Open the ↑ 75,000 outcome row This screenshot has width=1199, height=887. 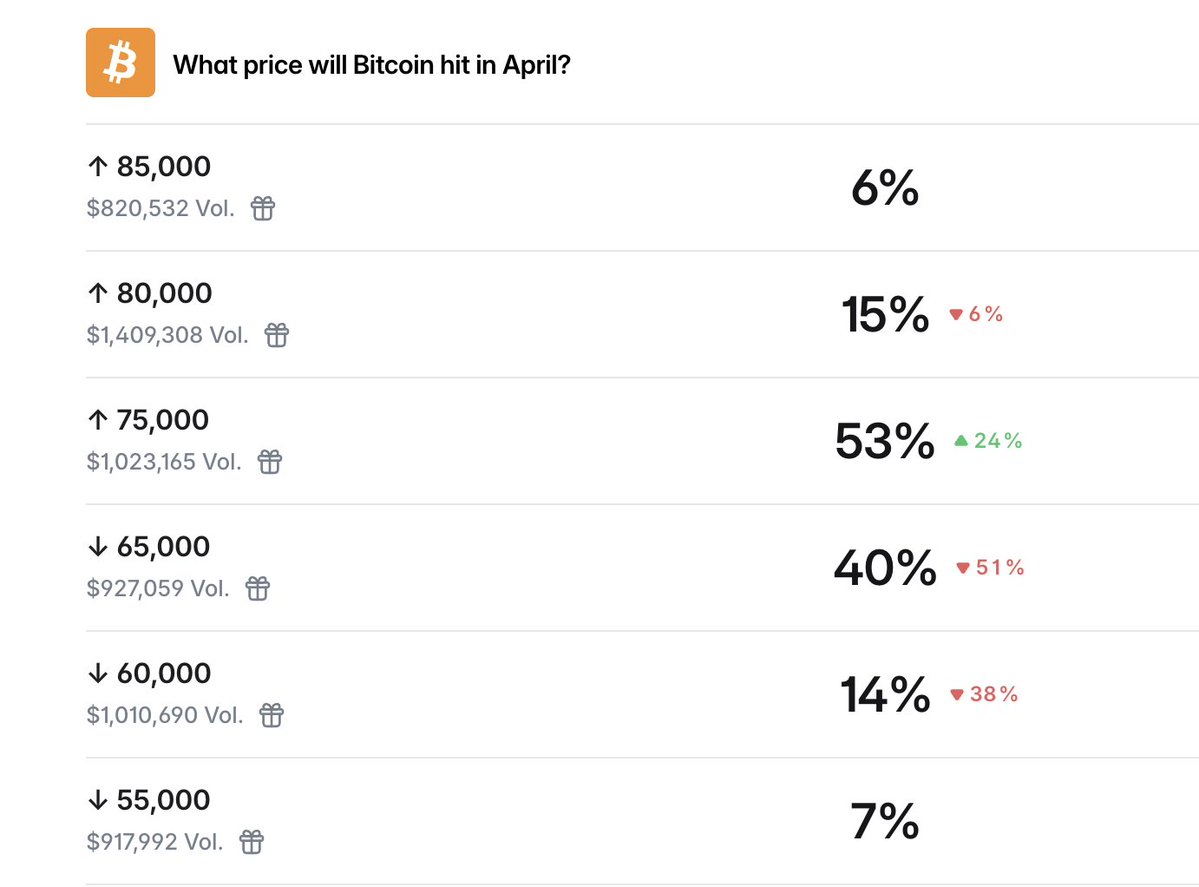coord(149,420)
